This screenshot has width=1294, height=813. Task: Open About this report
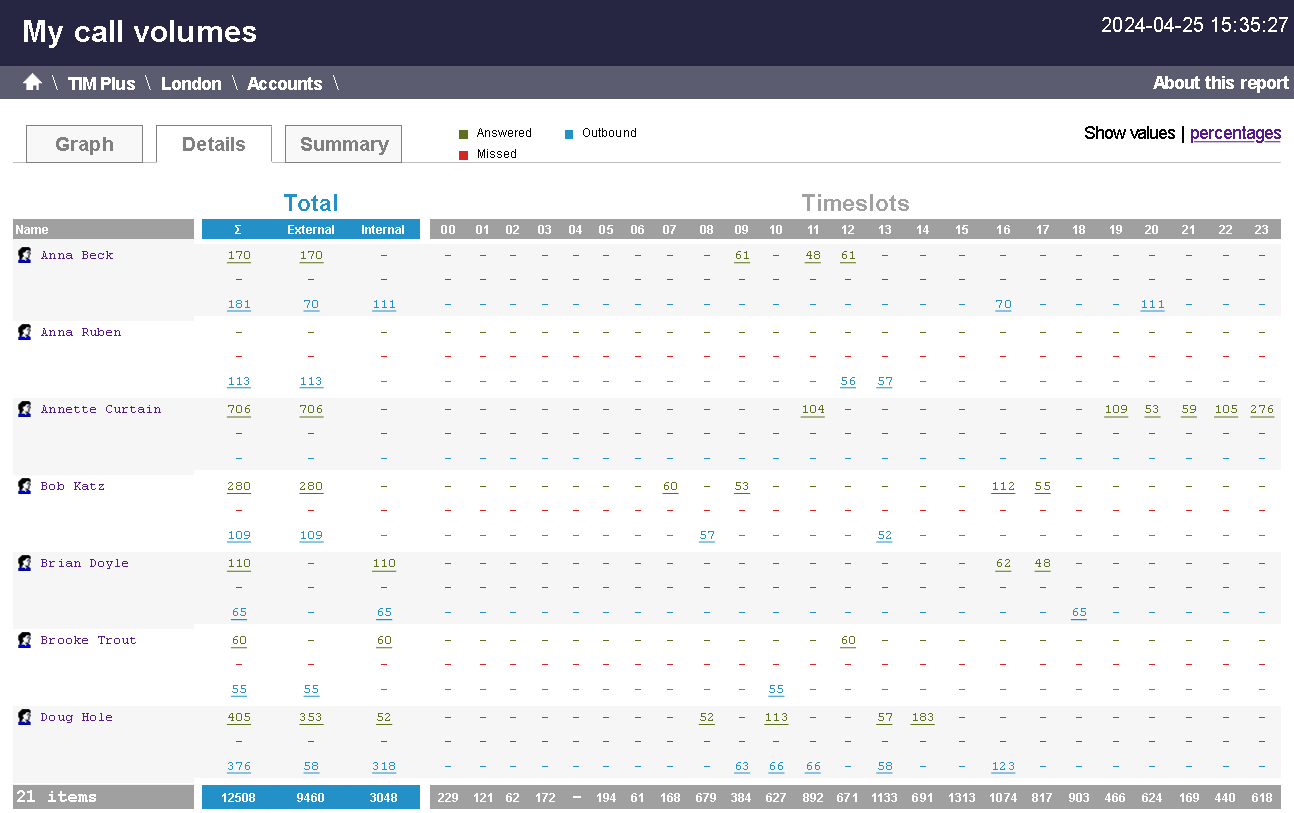(x=1220, y=83)
